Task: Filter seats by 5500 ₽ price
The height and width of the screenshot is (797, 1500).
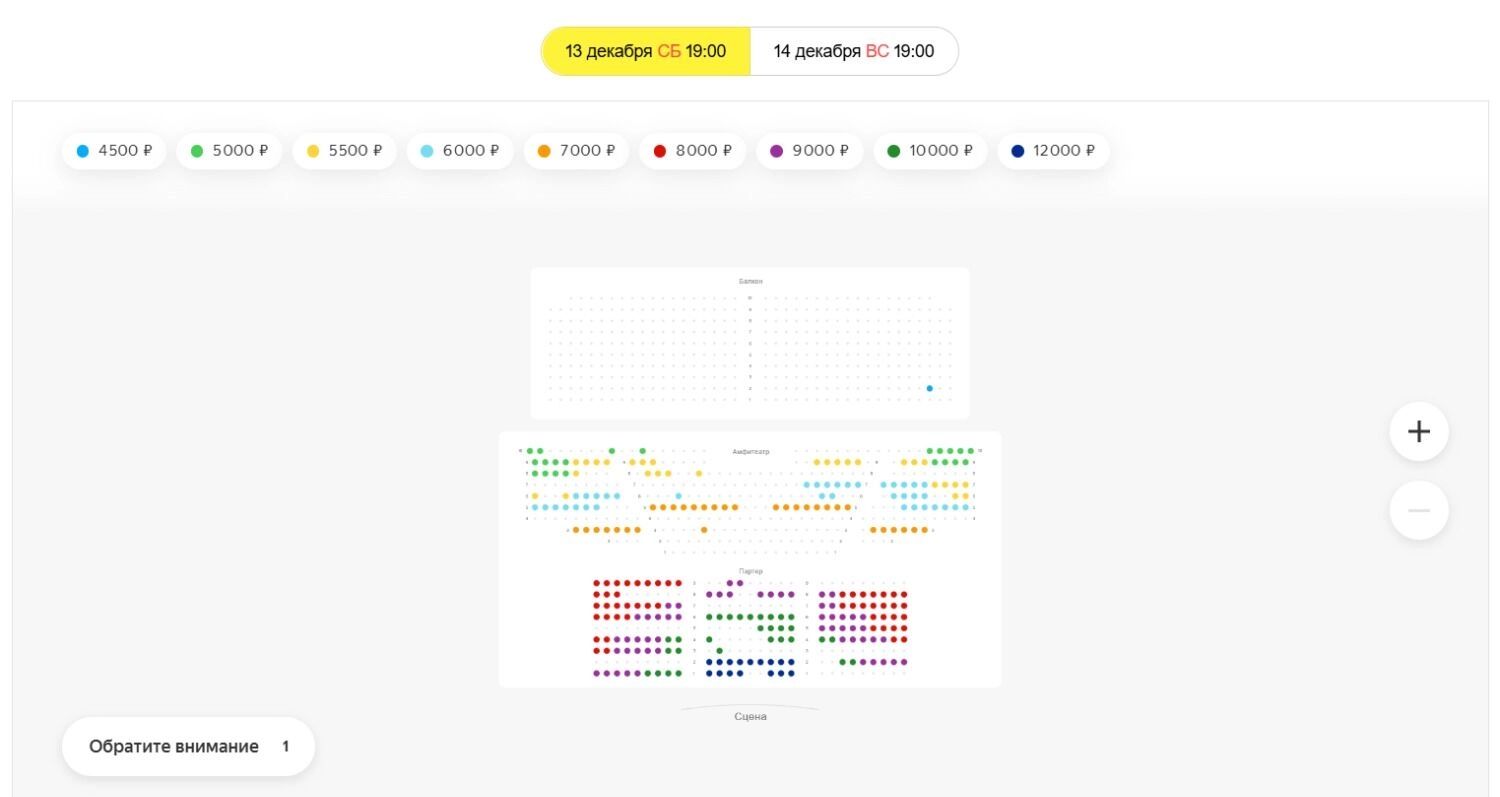Action: tap(344, 151)
